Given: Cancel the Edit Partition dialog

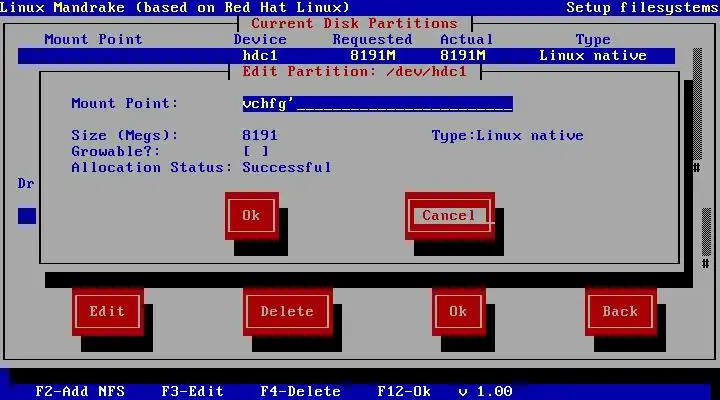Looking at the screenshot, I should click(x=450, y=215).
